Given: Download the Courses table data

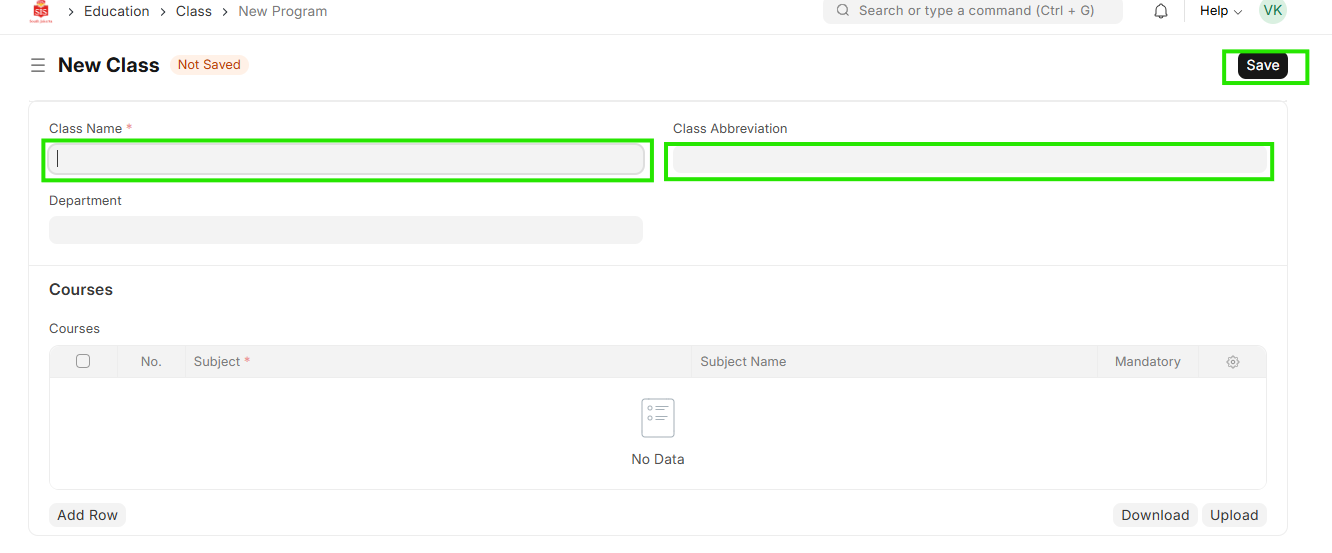Looking at the screenshot, I should point(1155,515).
